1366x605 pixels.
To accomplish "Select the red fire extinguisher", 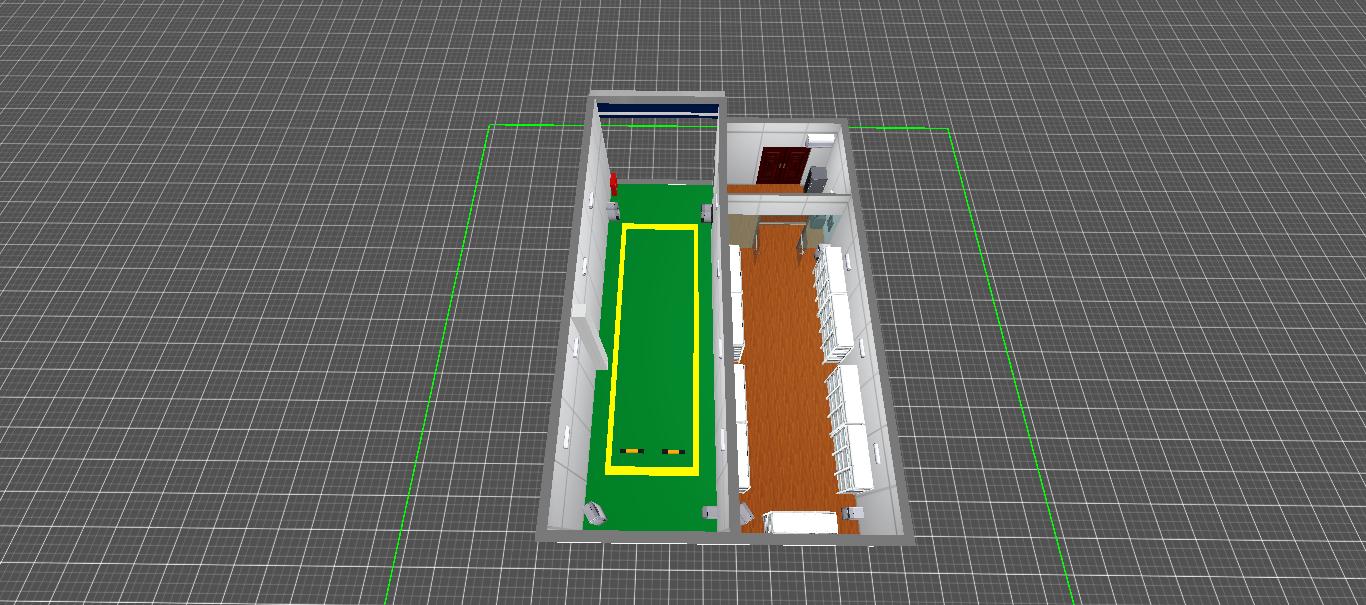I will (x=613, y=185).
